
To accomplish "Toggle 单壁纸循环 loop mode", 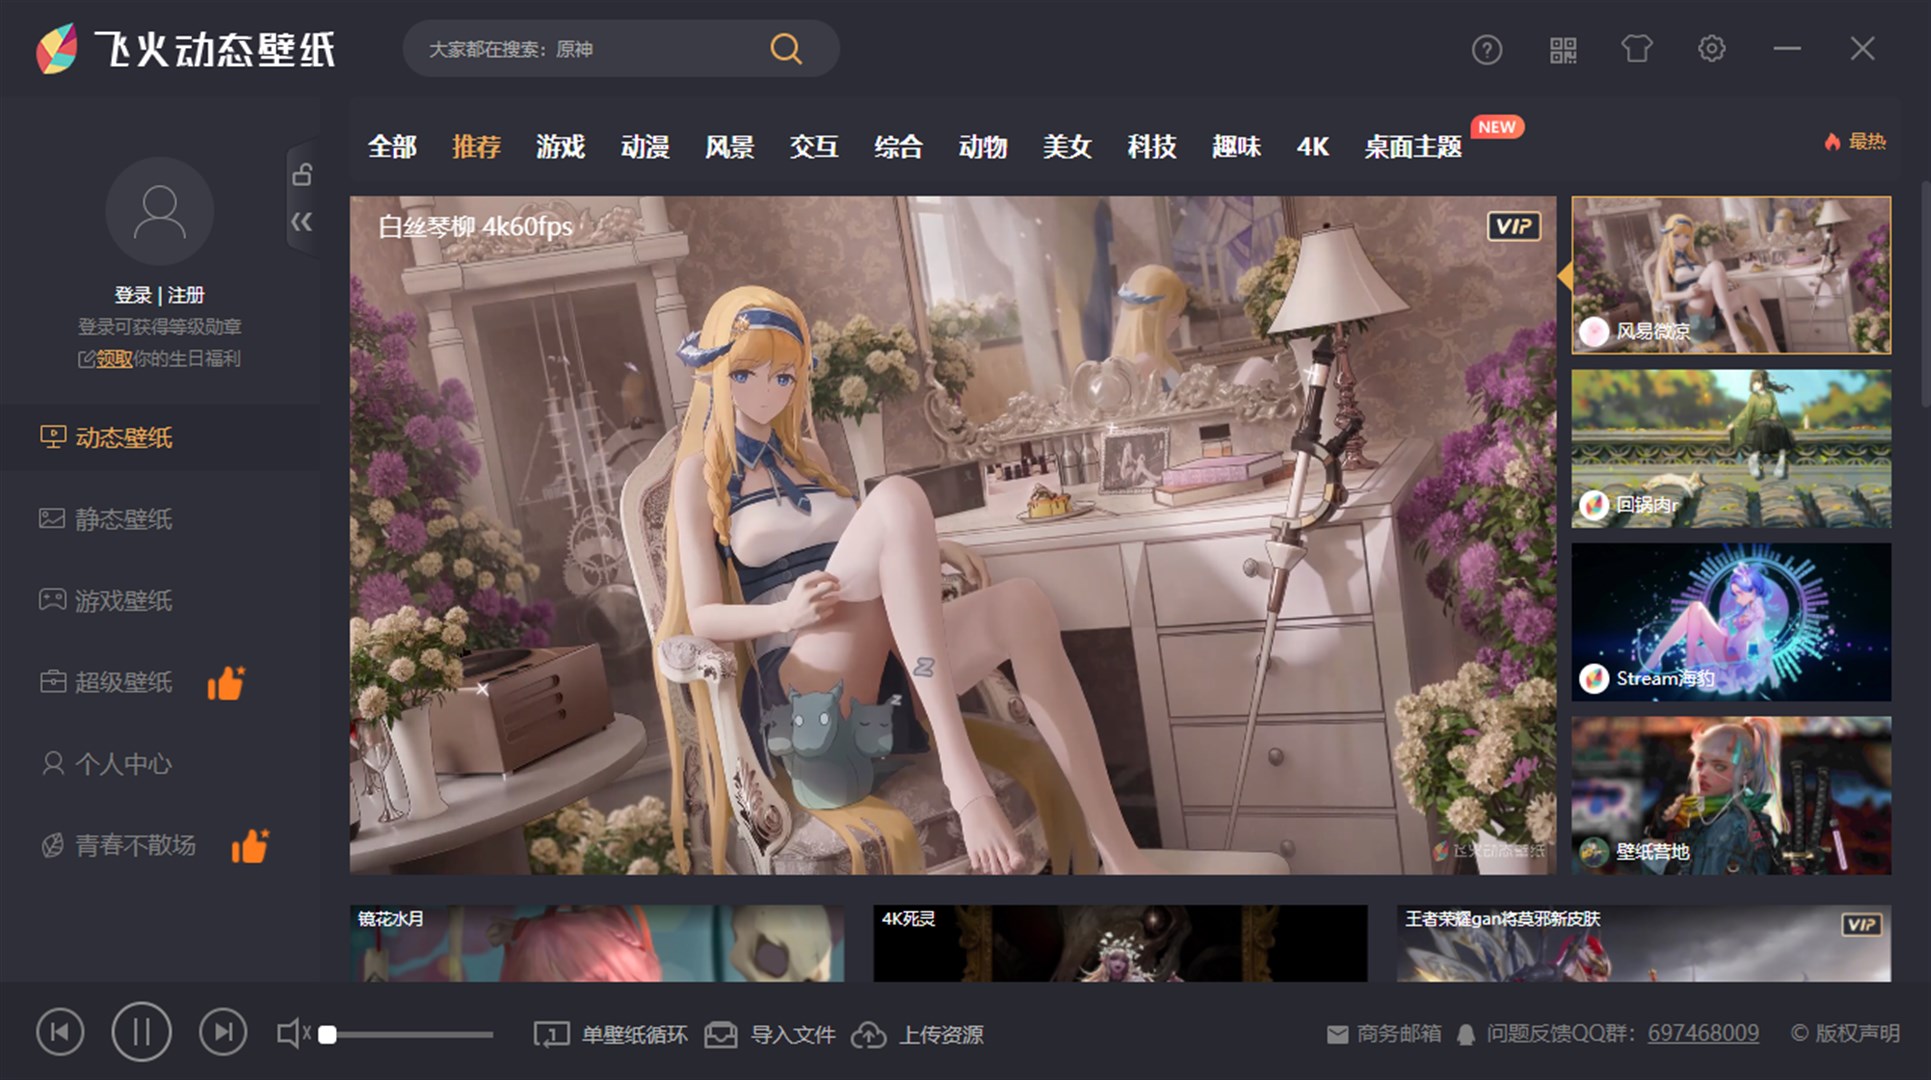I will (x=610, y=1035).
